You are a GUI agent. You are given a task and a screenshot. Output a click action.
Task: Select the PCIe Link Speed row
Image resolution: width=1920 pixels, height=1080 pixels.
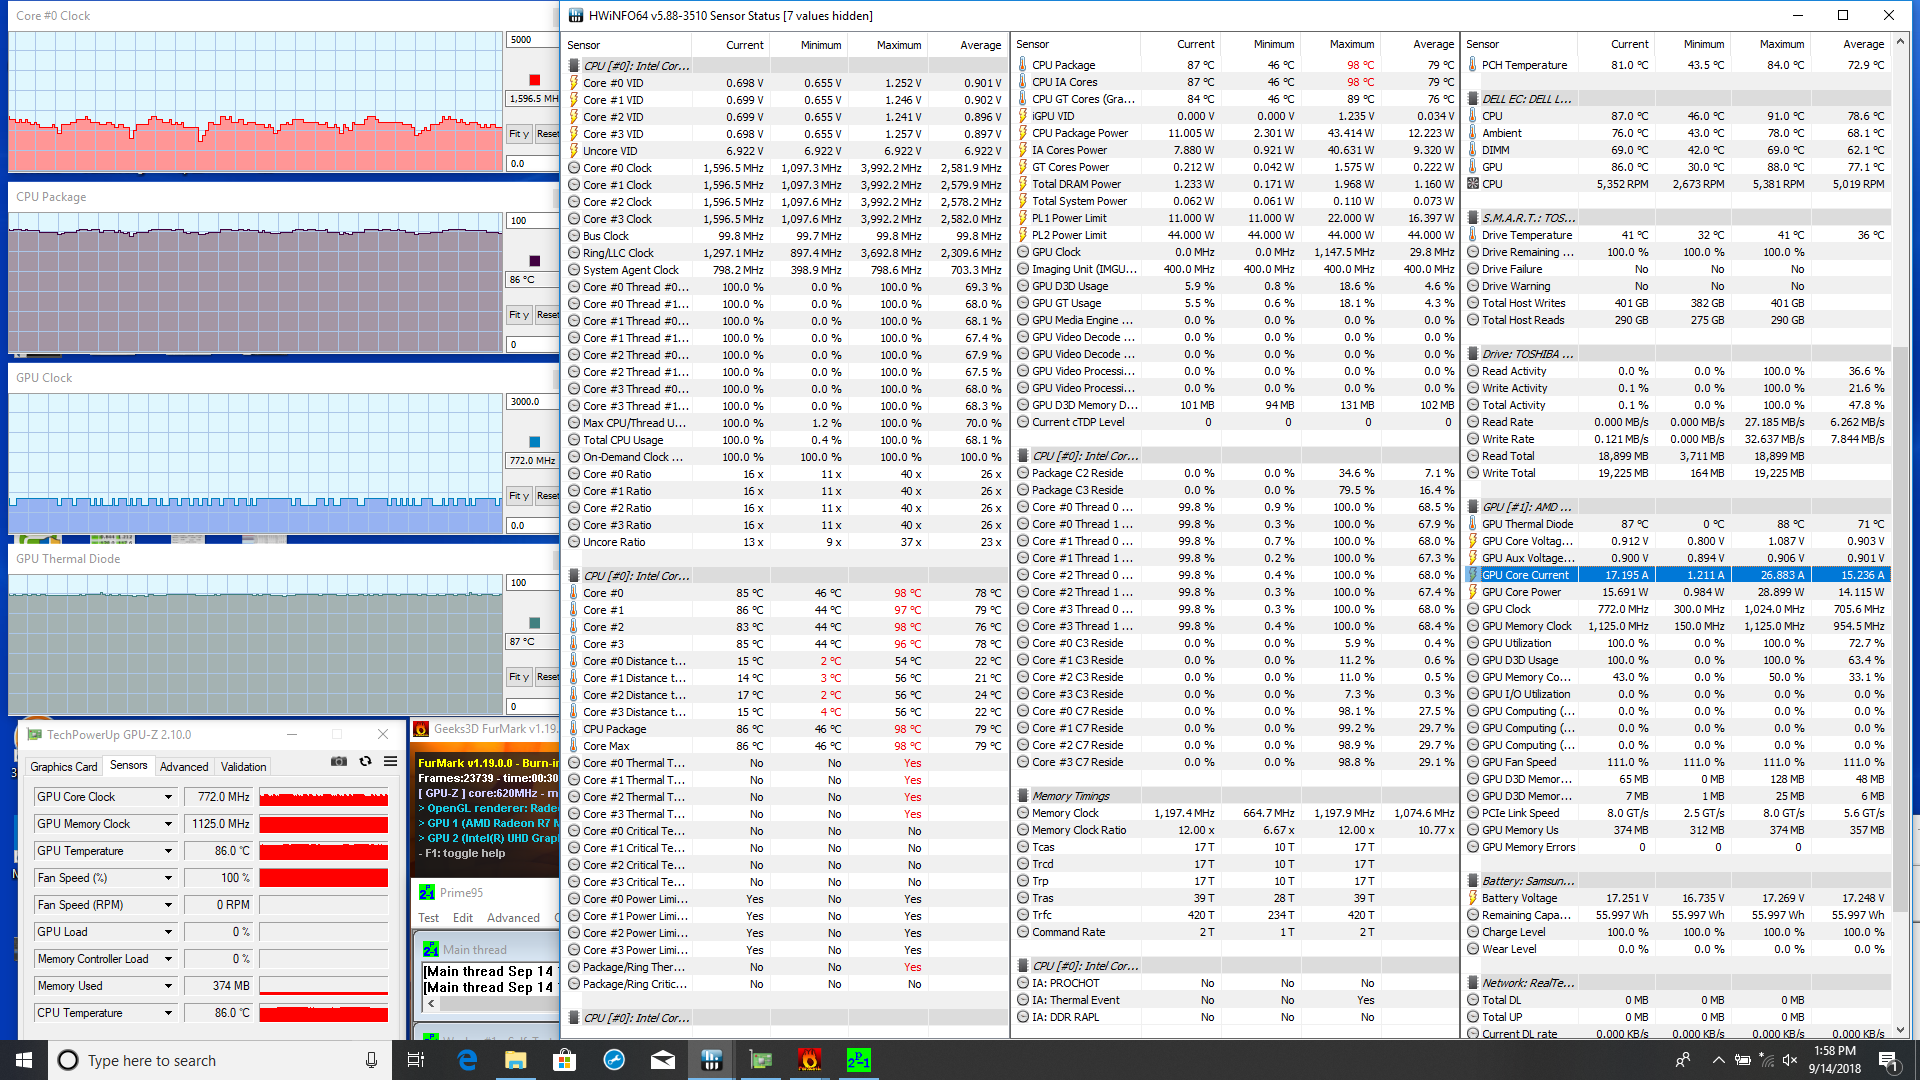(x=1676, y=813)
